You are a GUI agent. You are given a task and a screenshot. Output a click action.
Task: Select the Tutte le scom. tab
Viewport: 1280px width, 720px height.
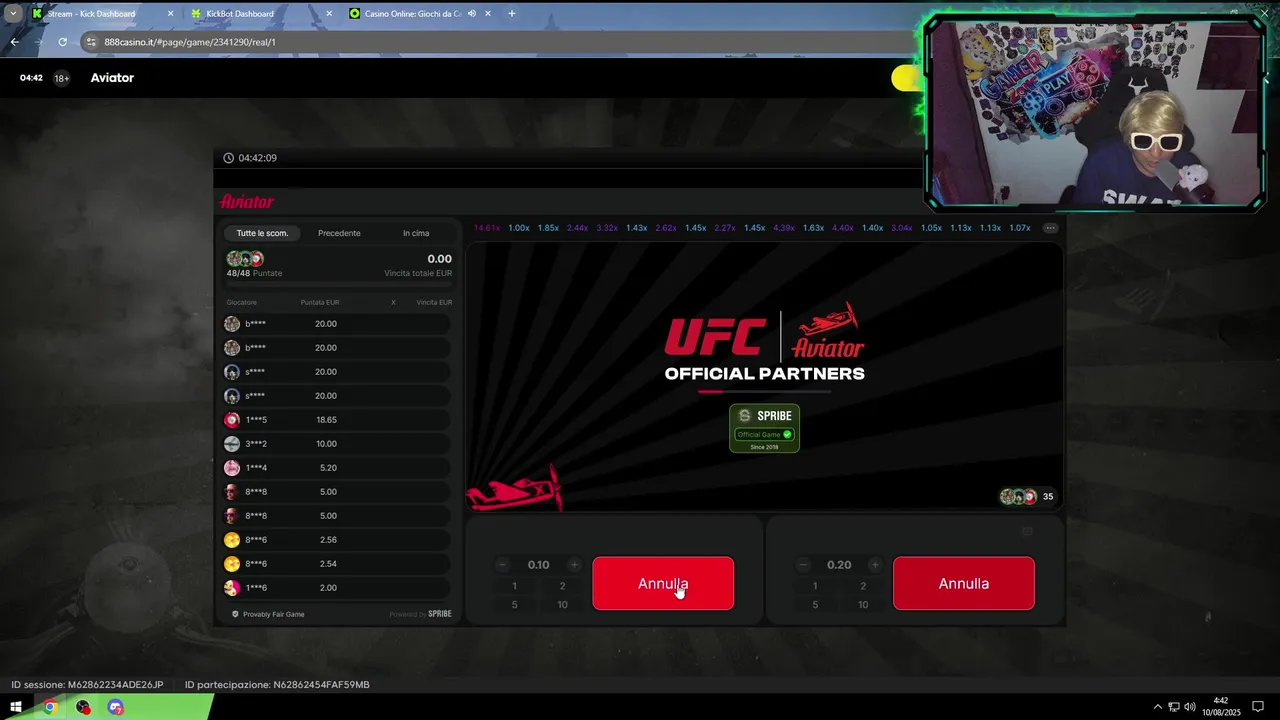(x=262, y=233)
